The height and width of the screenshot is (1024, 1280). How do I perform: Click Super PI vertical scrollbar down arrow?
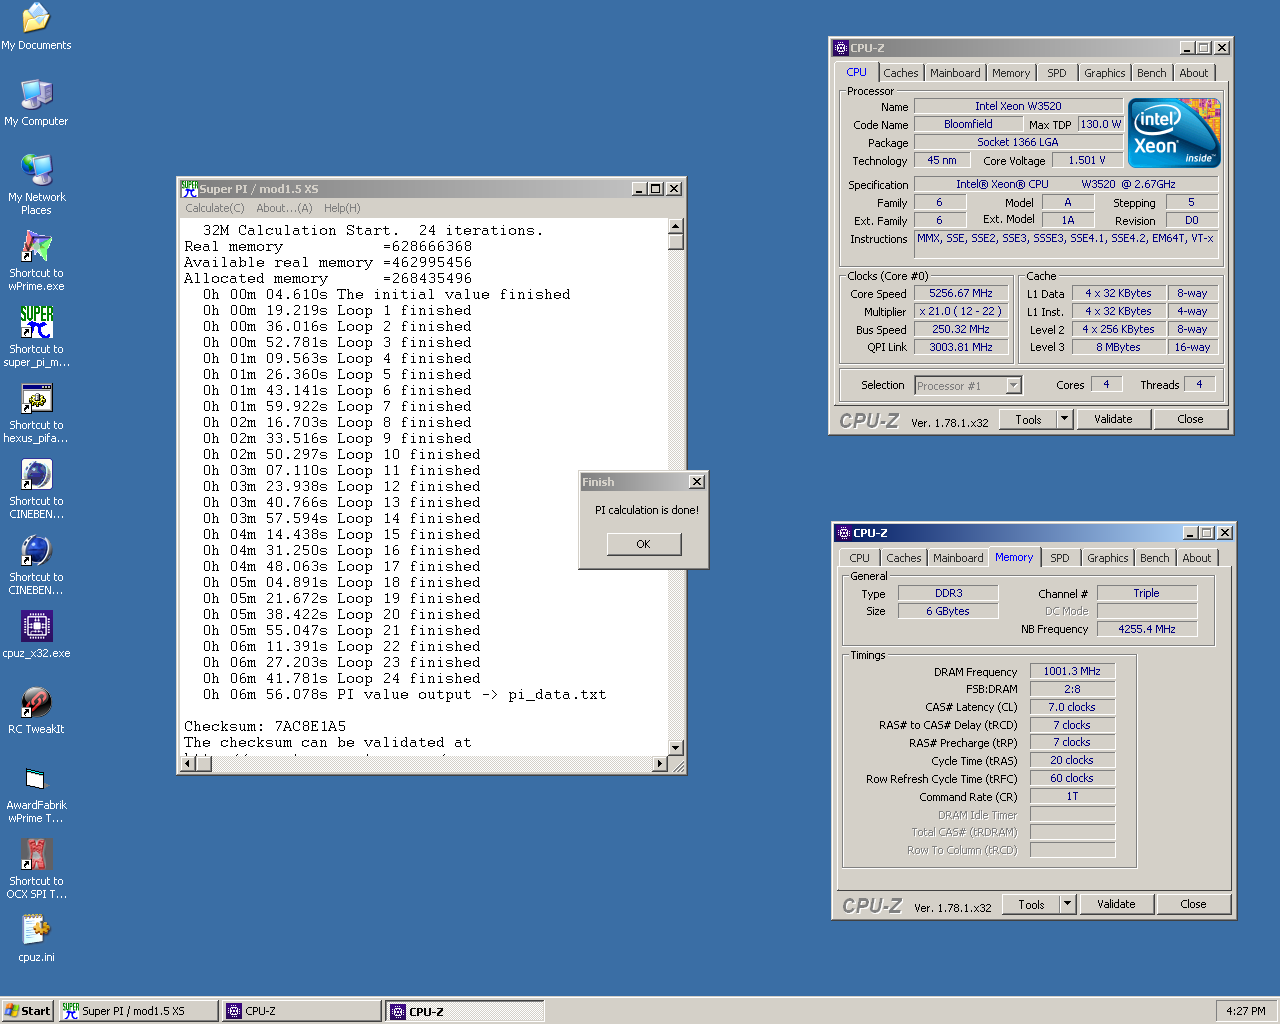click(x=675, y=748)
